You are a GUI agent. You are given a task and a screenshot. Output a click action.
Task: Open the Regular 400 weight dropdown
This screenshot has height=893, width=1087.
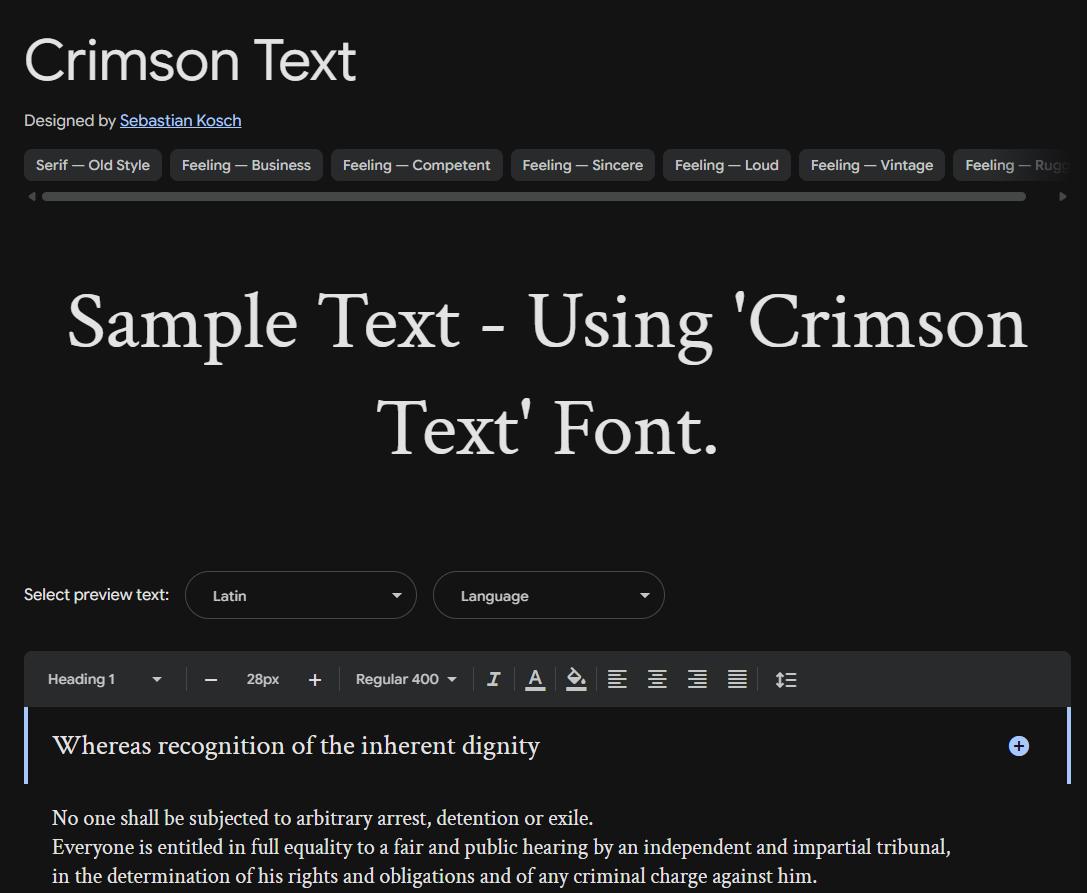(406, 679)
